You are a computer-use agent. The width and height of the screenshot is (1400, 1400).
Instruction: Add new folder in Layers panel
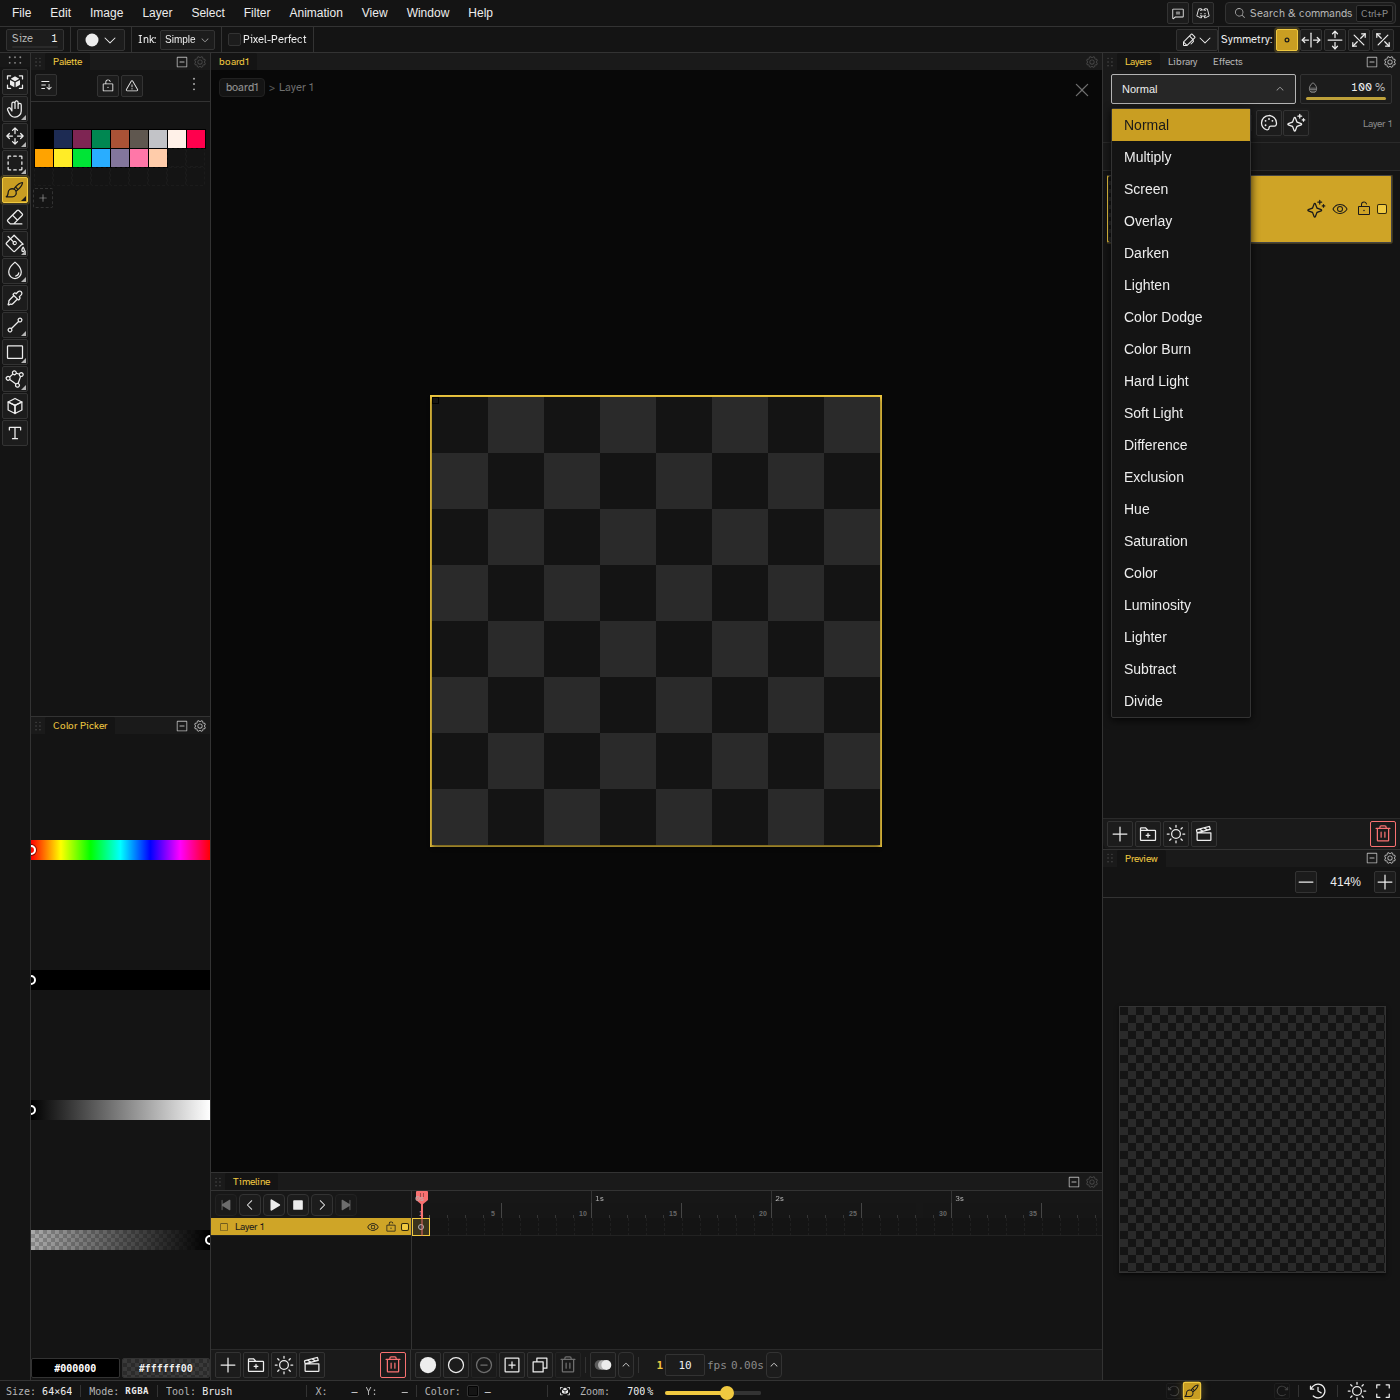[x=1148, y=834]
